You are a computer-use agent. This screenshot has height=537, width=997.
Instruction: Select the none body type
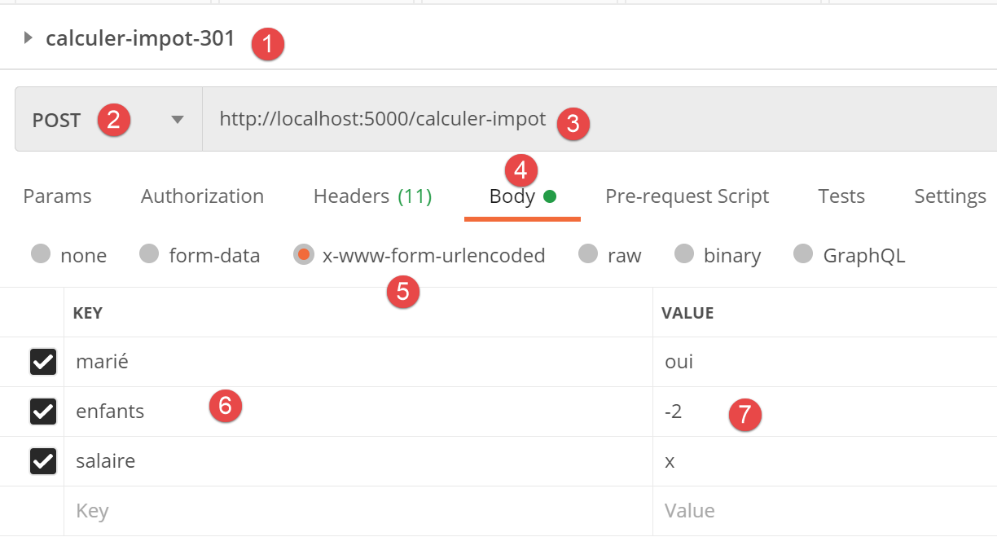click(41, 255)
